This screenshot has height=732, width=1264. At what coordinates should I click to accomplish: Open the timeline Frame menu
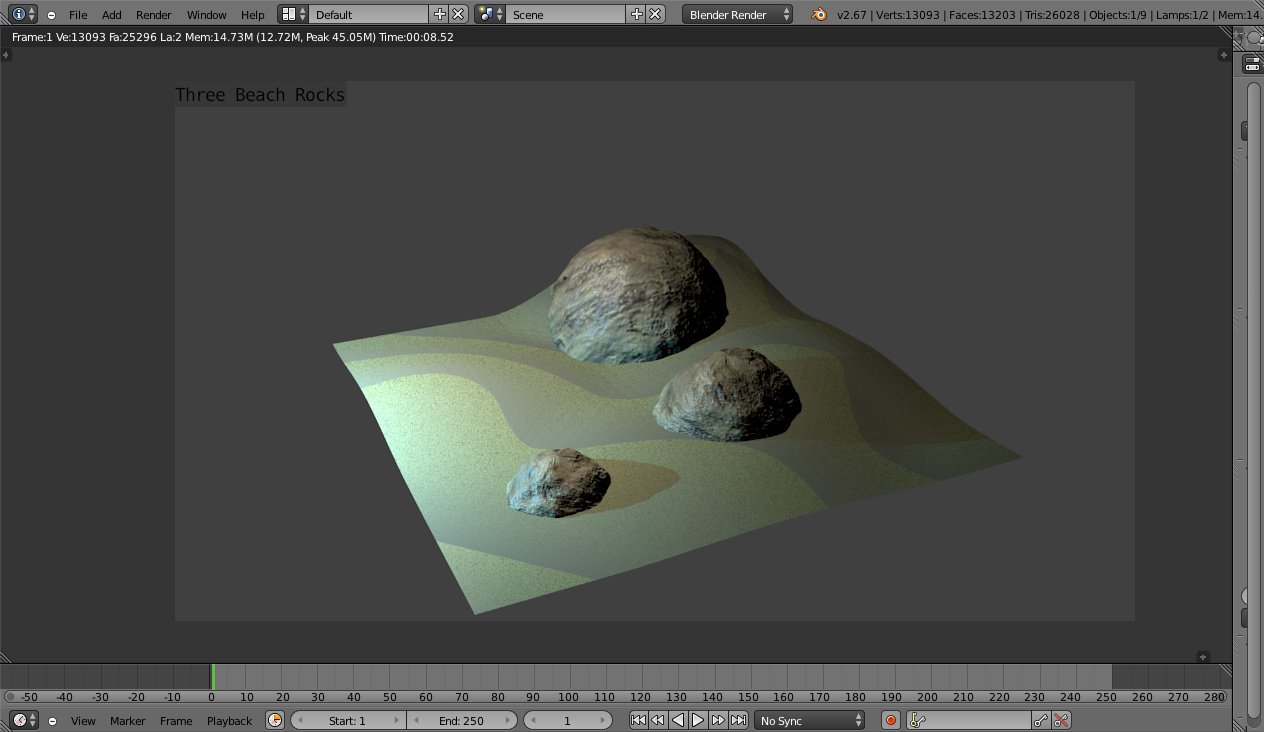(x=176, y=721)
